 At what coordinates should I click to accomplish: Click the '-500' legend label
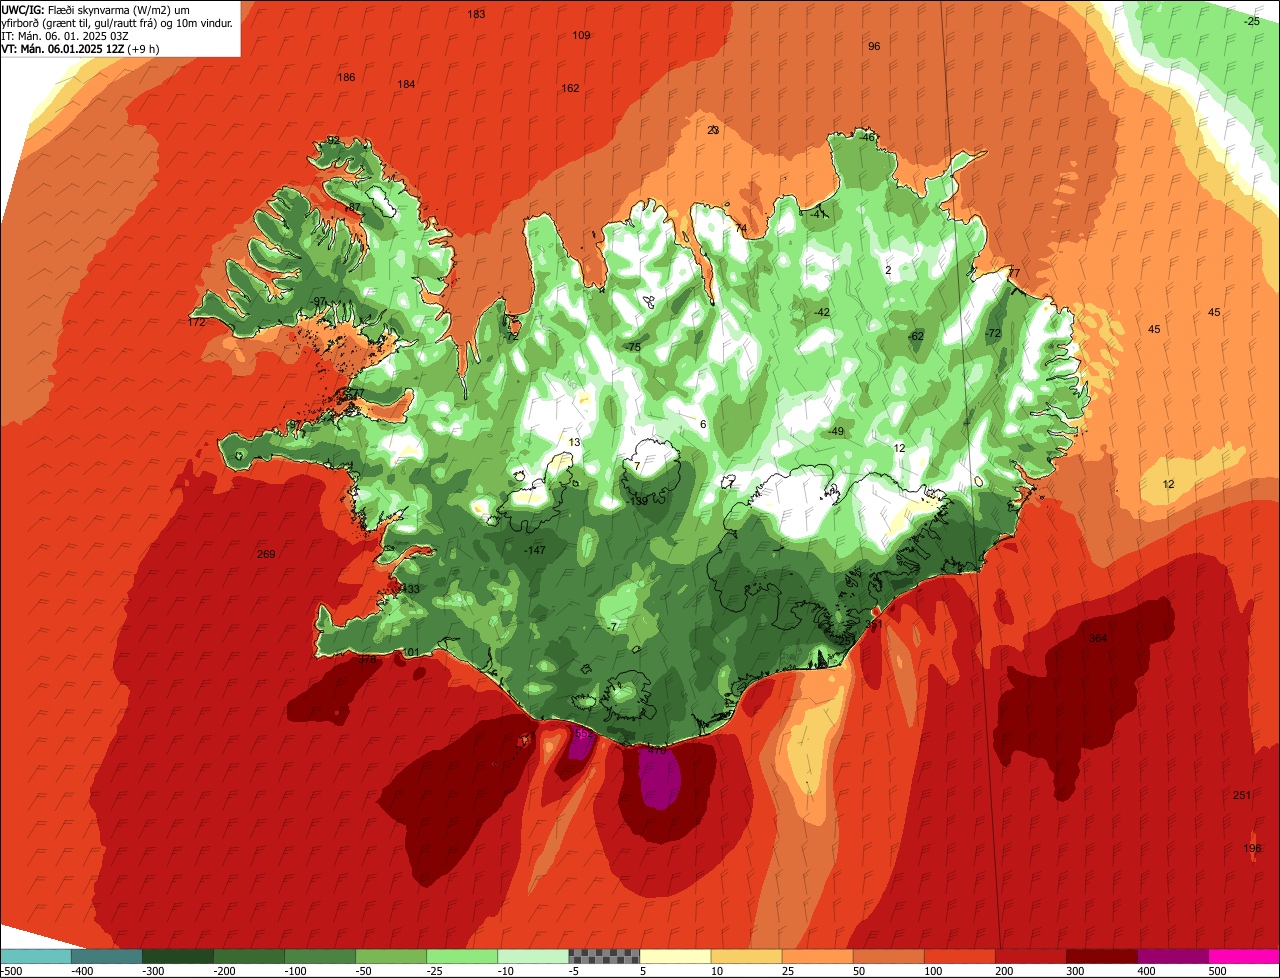tap(13, 970)
